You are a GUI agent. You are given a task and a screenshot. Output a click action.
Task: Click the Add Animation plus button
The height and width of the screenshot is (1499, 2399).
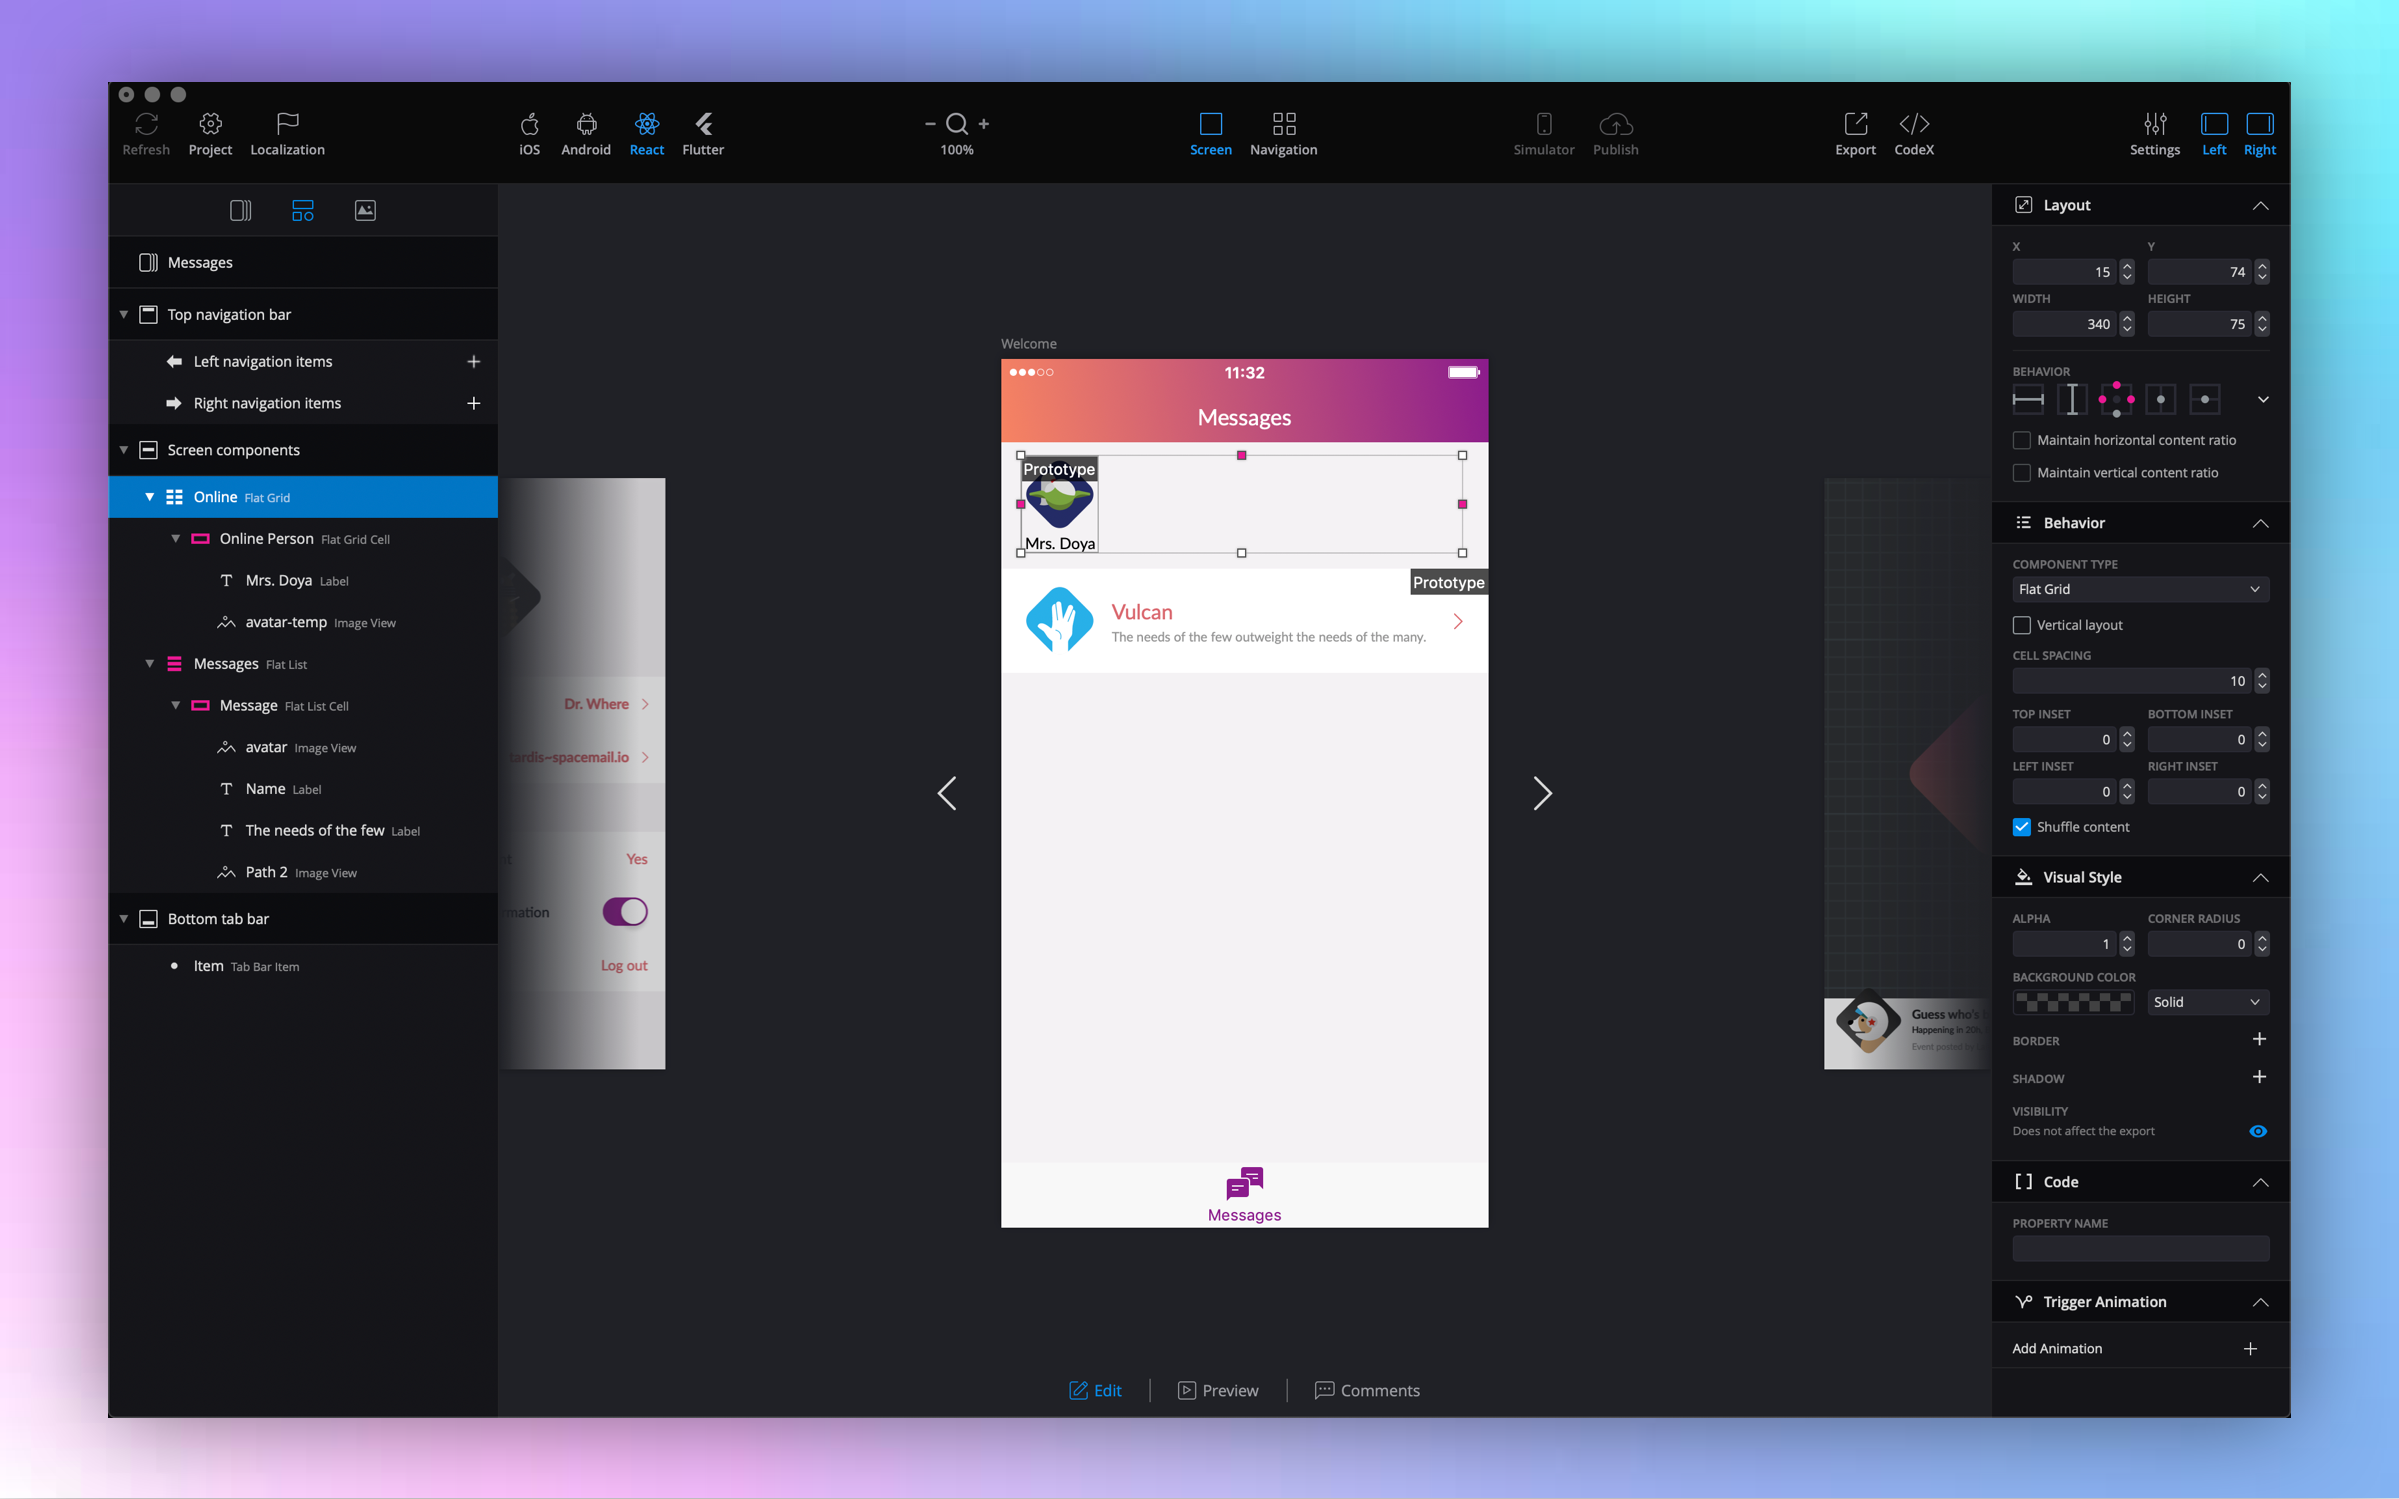click(x=2249, y=1348)
